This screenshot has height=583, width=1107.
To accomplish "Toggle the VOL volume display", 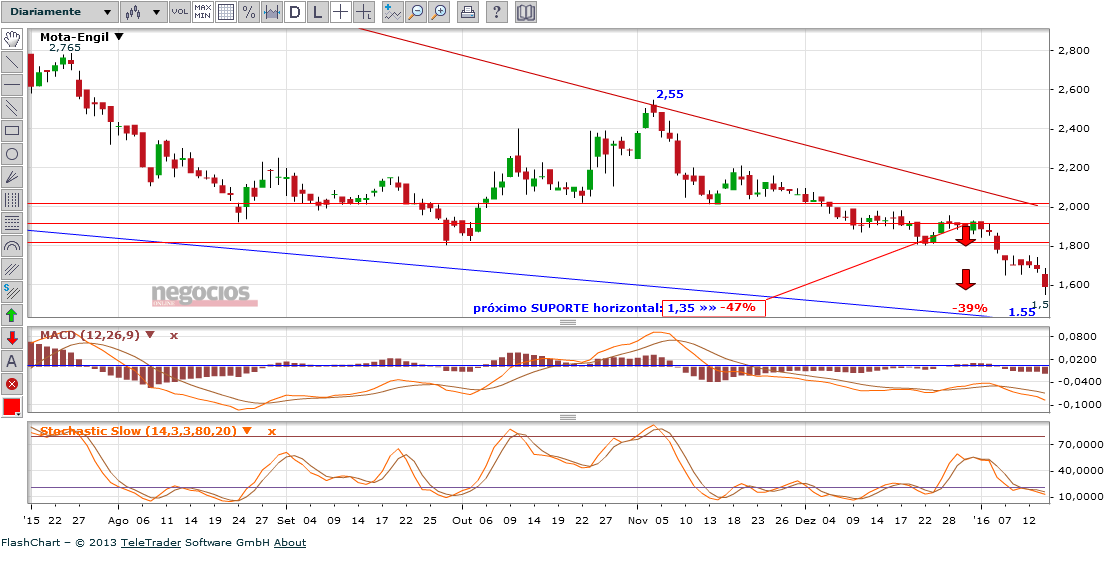I will coord(179,12).
